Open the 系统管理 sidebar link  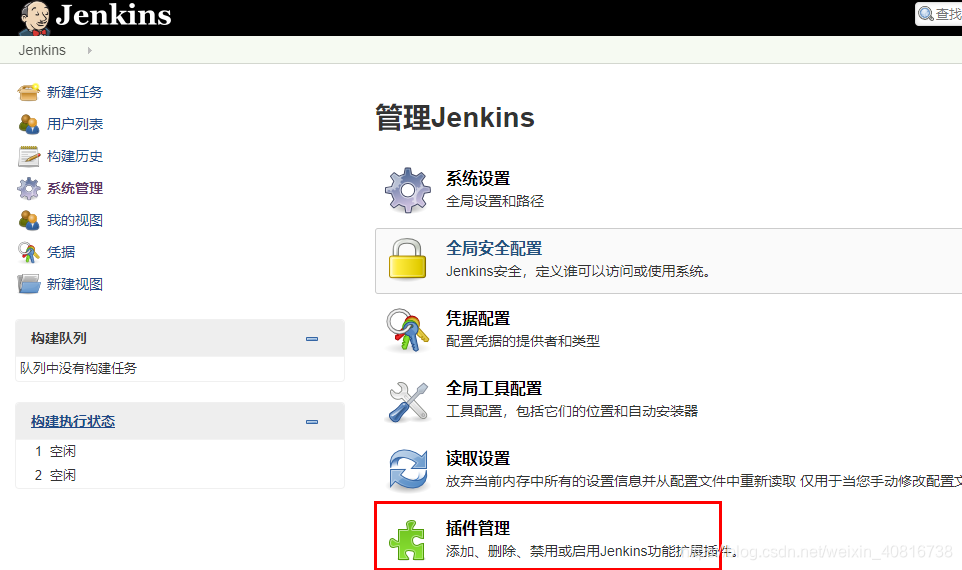coord(75,188)
